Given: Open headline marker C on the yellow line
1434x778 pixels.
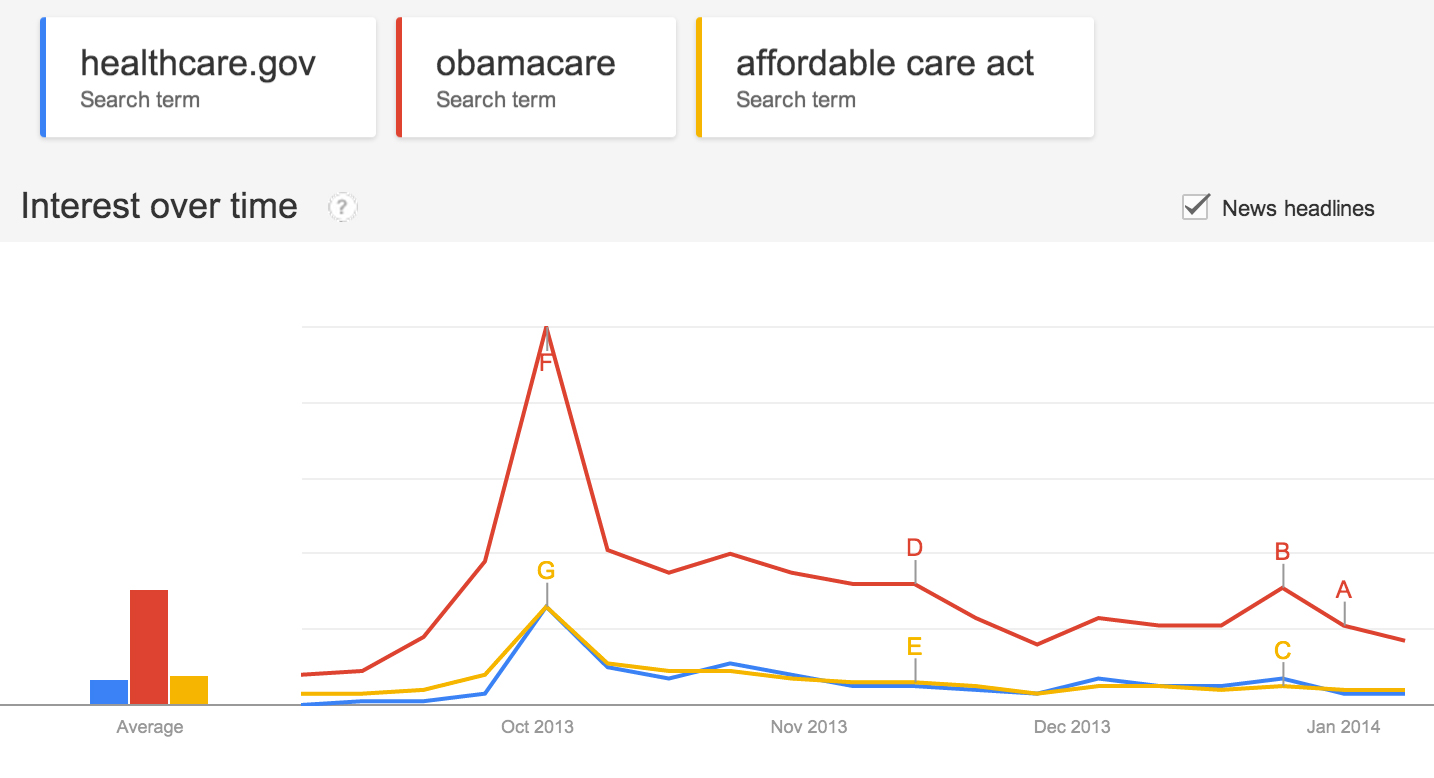Looking at the screenshot, I should pos(1282,650).
